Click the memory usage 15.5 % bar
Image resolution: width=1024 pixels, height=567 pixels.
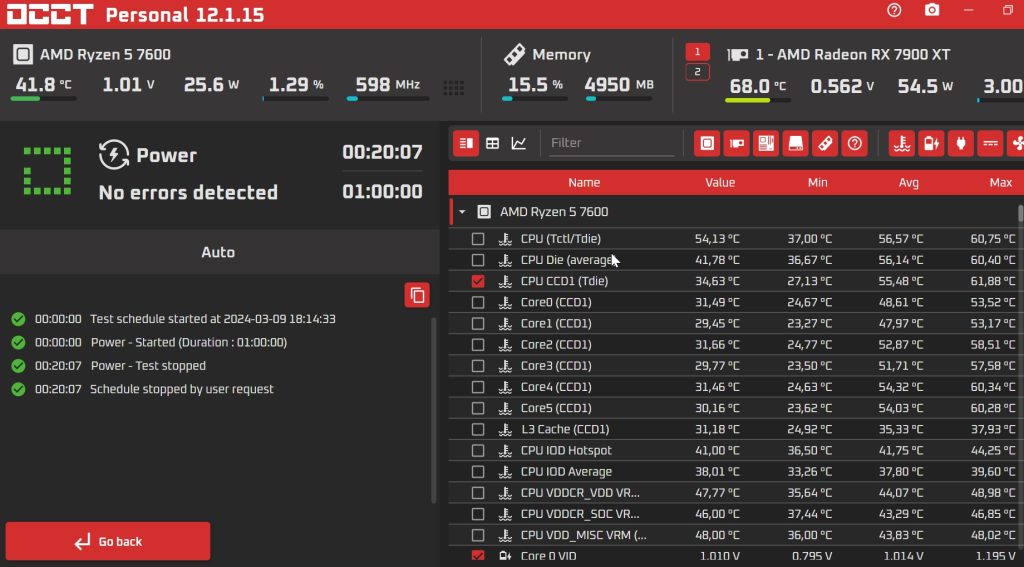534,99
